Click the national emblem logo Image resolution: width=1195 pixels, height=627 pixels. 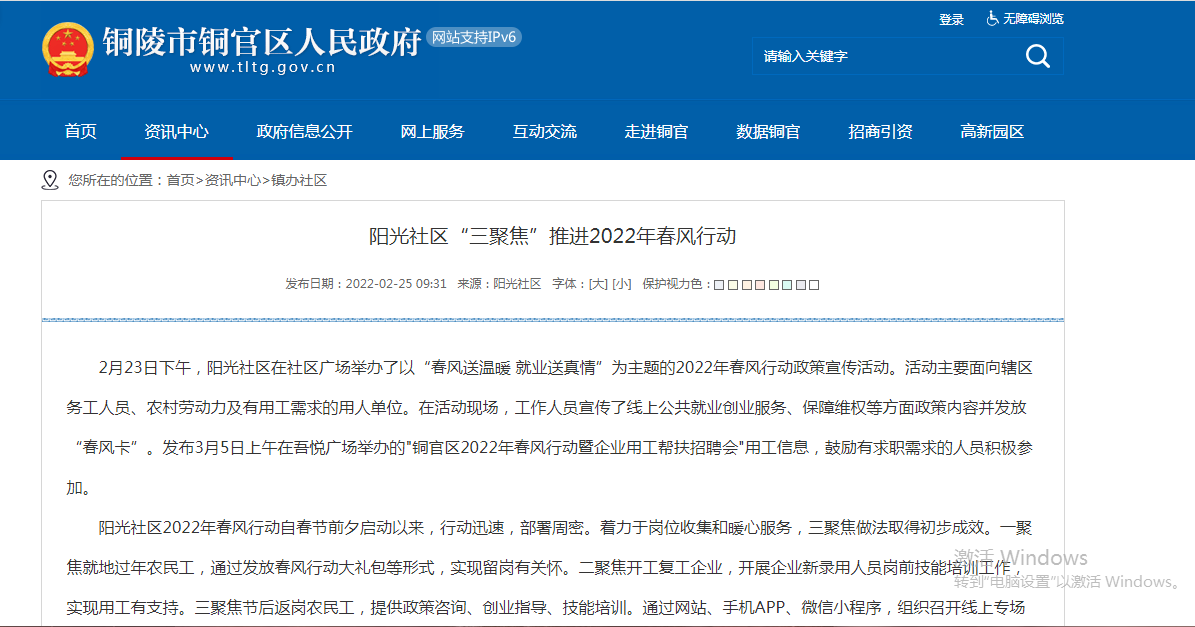[x=67, y=49]
